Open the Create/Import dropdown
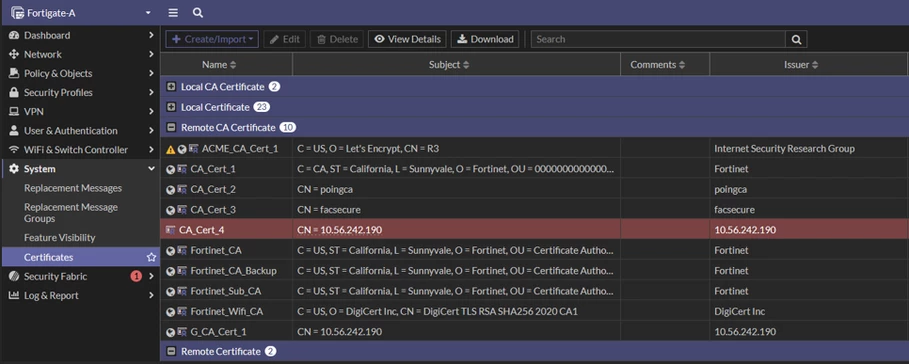Screen dimensions: 909x364 click(212, 39)
